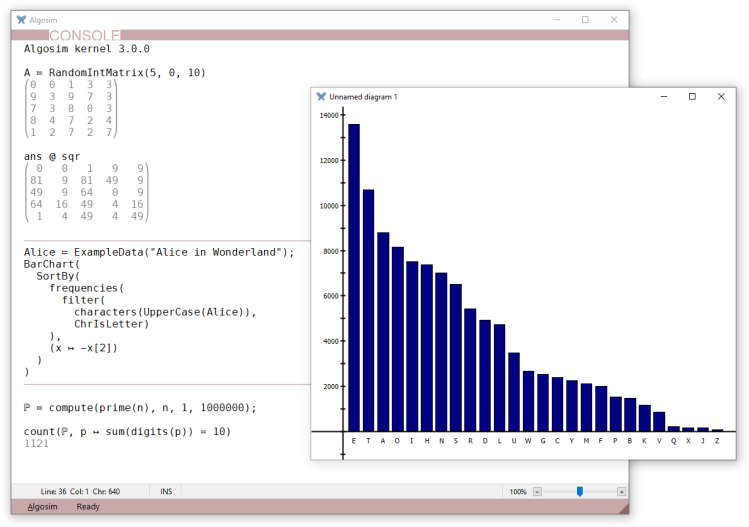This screenshot has height=527, width=749.
Task: Click the RandomIntMatrix(5, 0, 10) input line
Action: pos(115,72)
